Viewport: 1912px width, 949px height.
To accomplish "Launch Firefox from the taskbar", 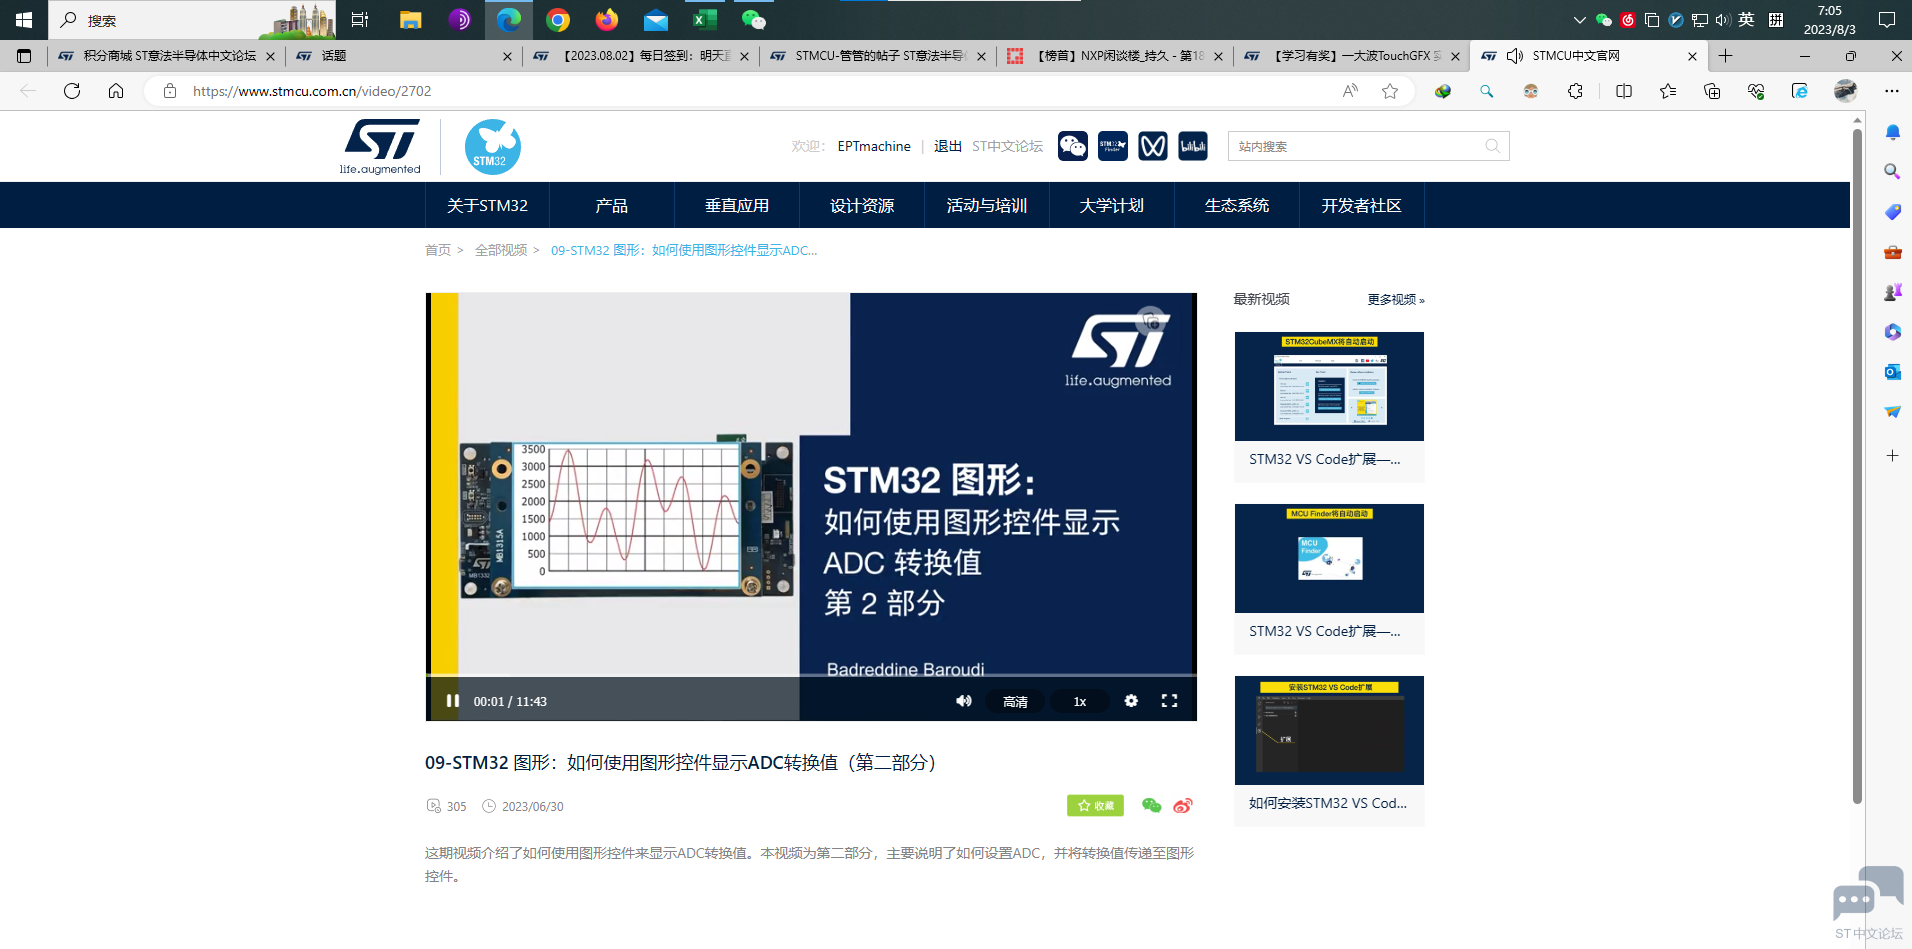I will [607, 20].
